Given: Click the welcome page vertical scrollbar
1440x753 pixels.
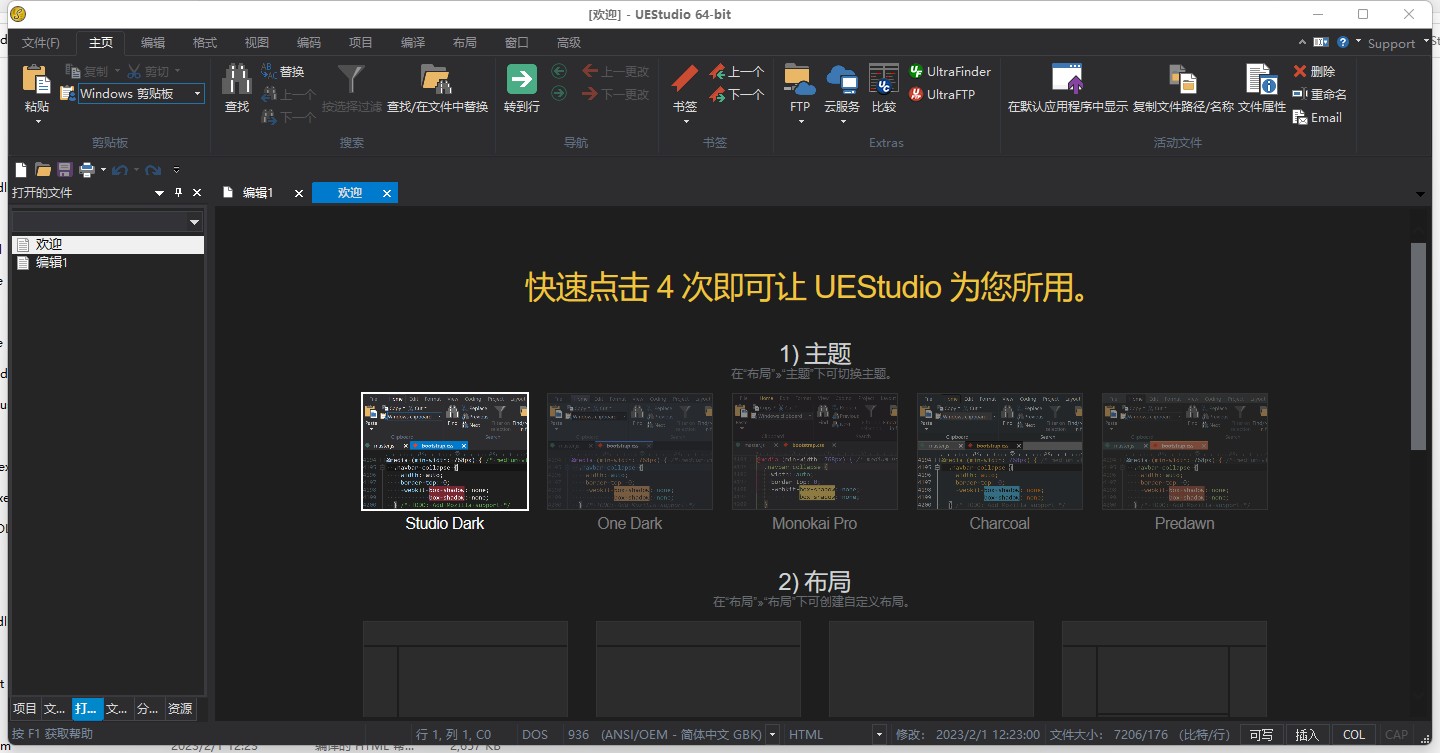Looking at the screenshot, I should [x=1418, y=346].
